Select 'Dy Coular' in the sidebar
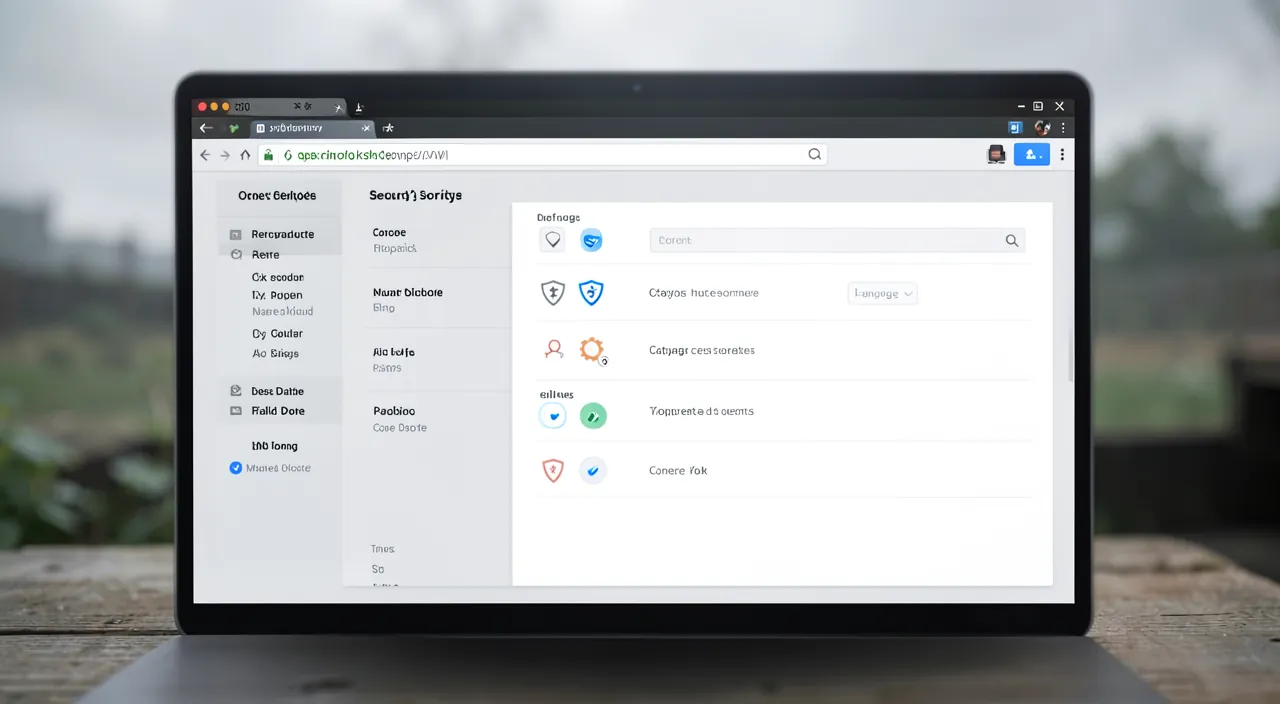The height and width of the screenshot is (704, 1280). click(x=277, y=333)
